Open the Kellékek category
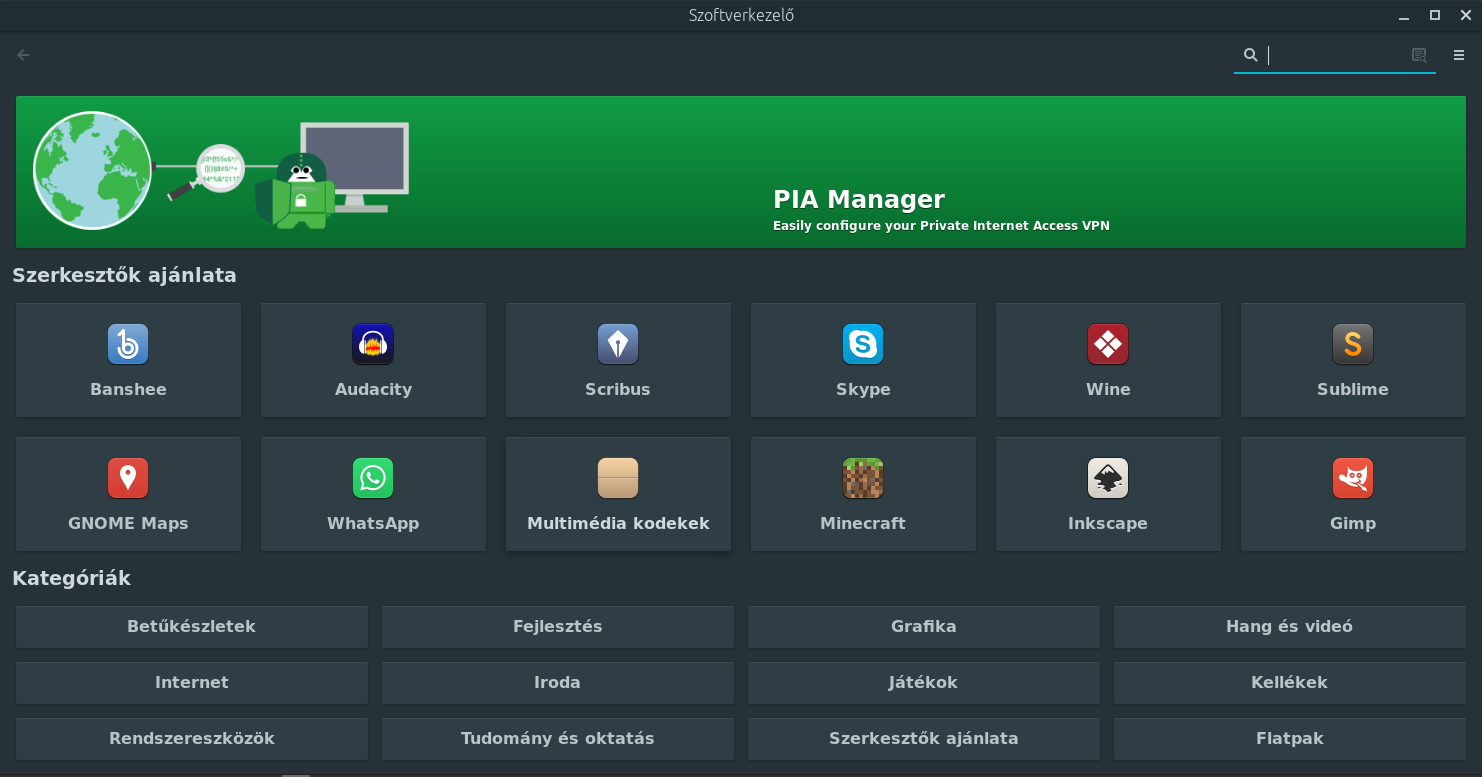 (x=1290, y=682)
